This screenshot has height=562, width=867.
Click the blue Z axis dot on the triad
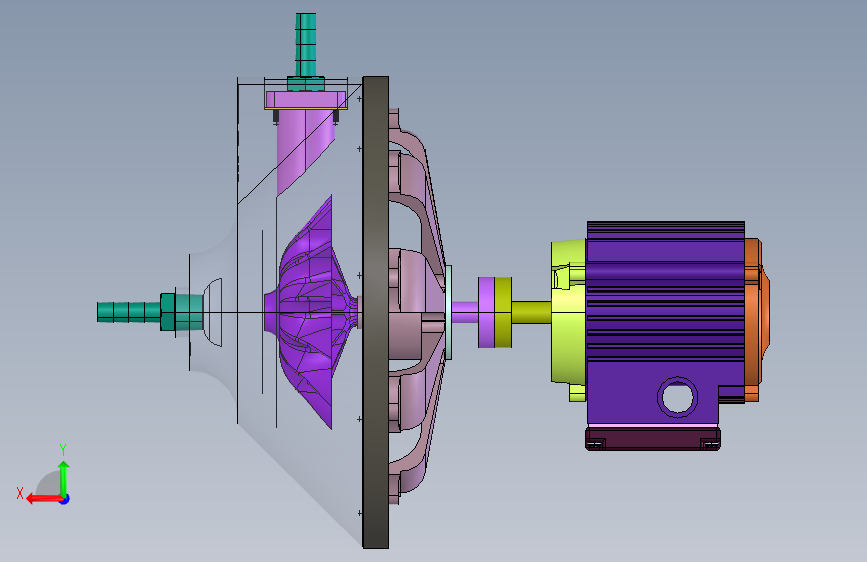65,499
